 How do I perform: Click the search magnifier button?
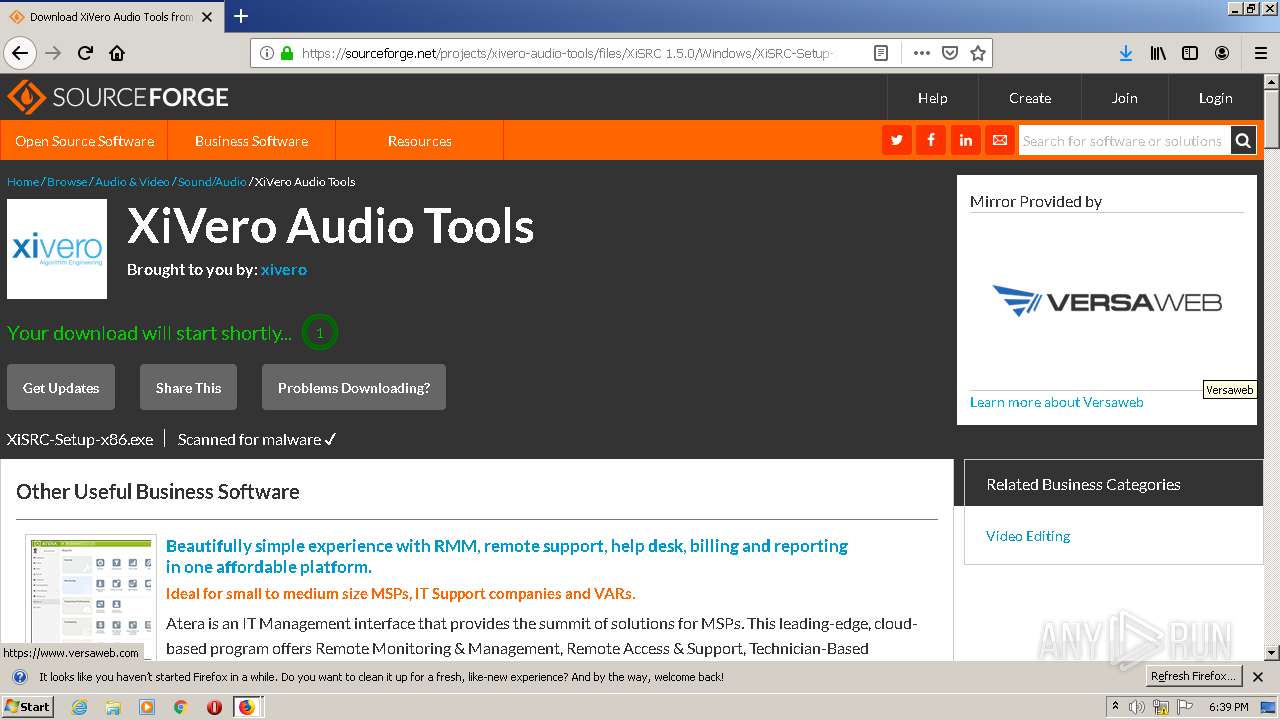1243,140
